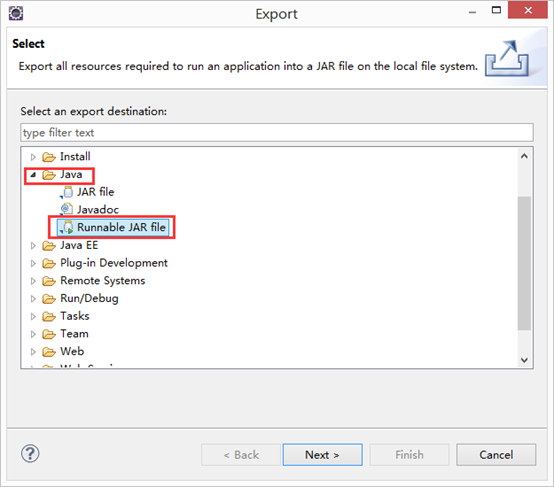Select the "Web" label

point(72,351)
